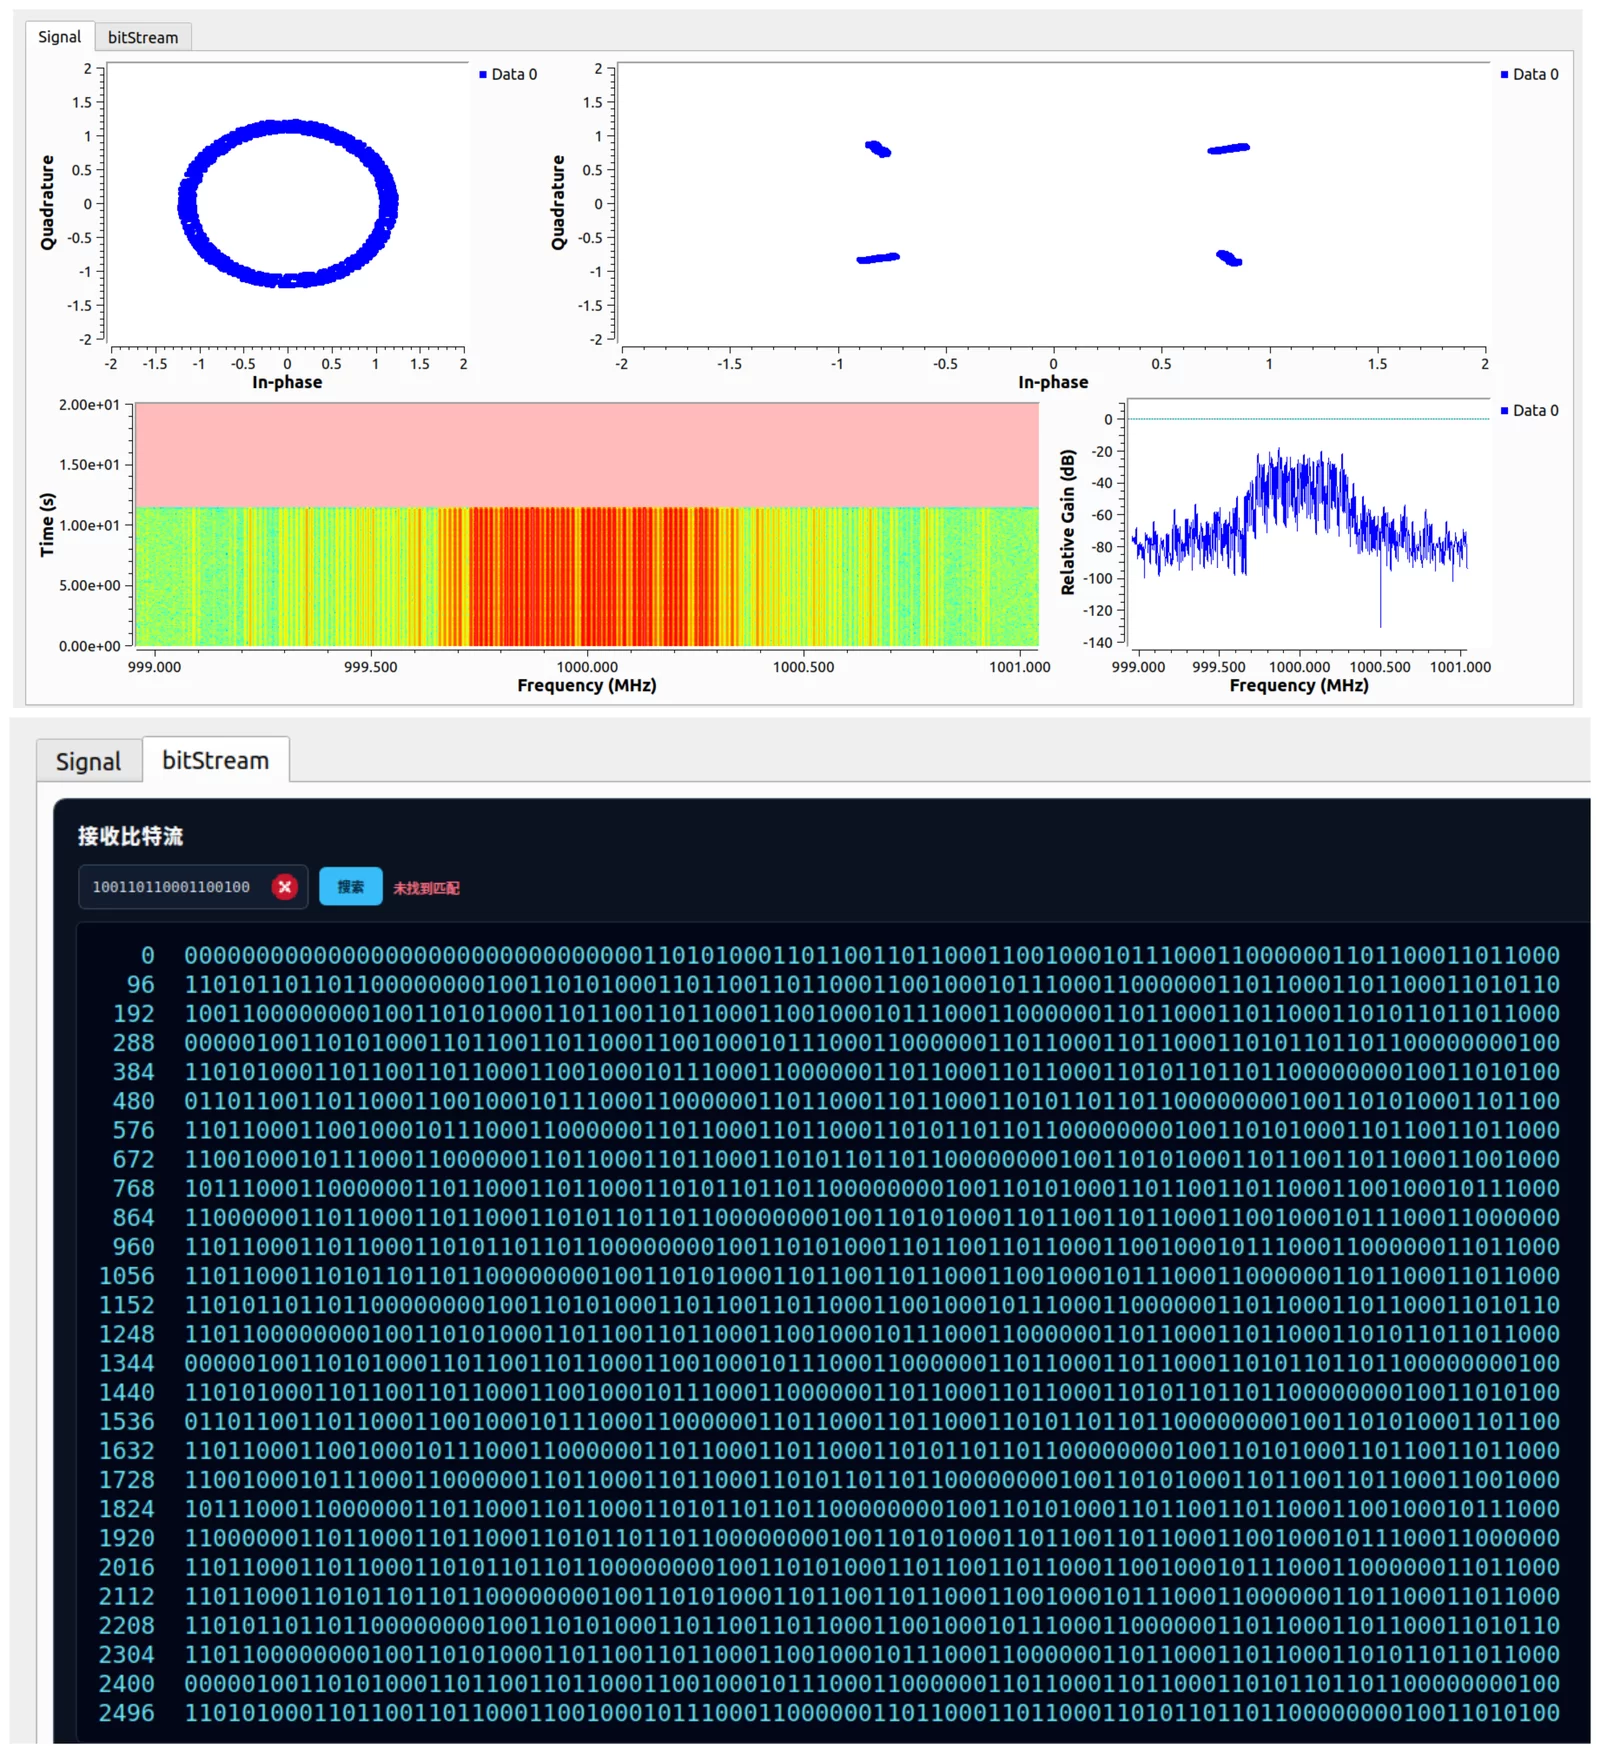The height and width of the screenshot is (1753, 1600).
Task: Click In-phase label under circular constellation
Action: point(287,382)
